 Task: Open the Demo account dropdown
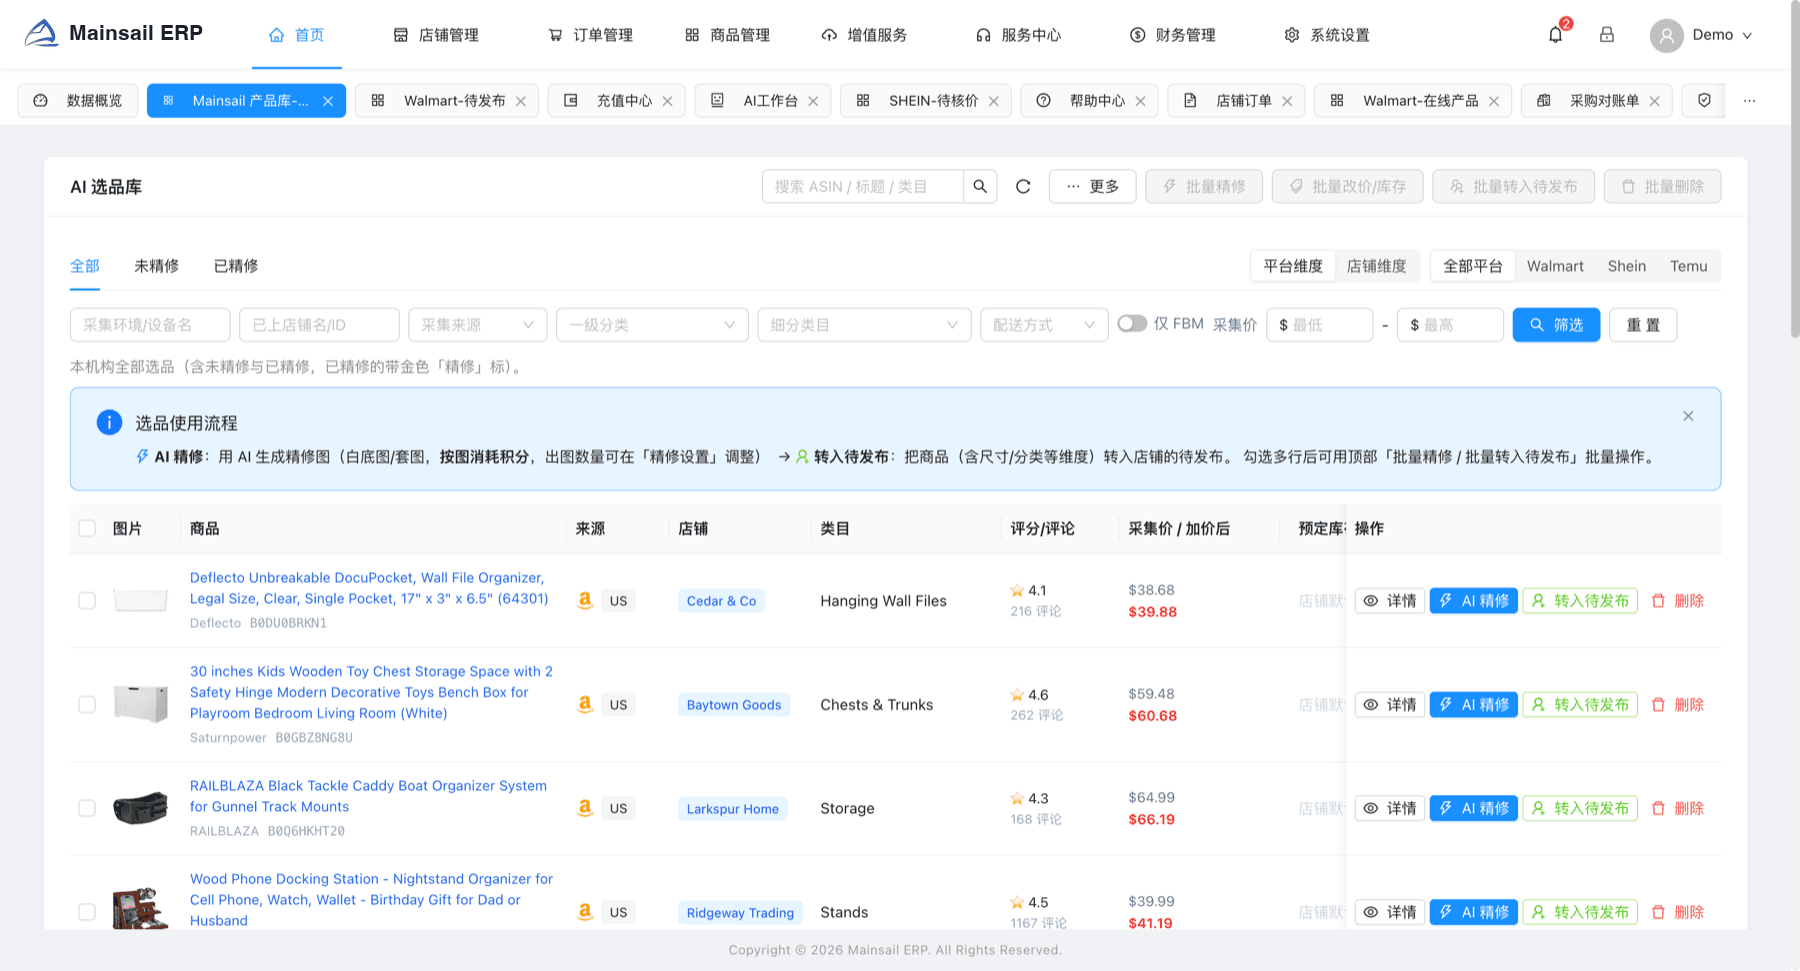(1701, 35)
